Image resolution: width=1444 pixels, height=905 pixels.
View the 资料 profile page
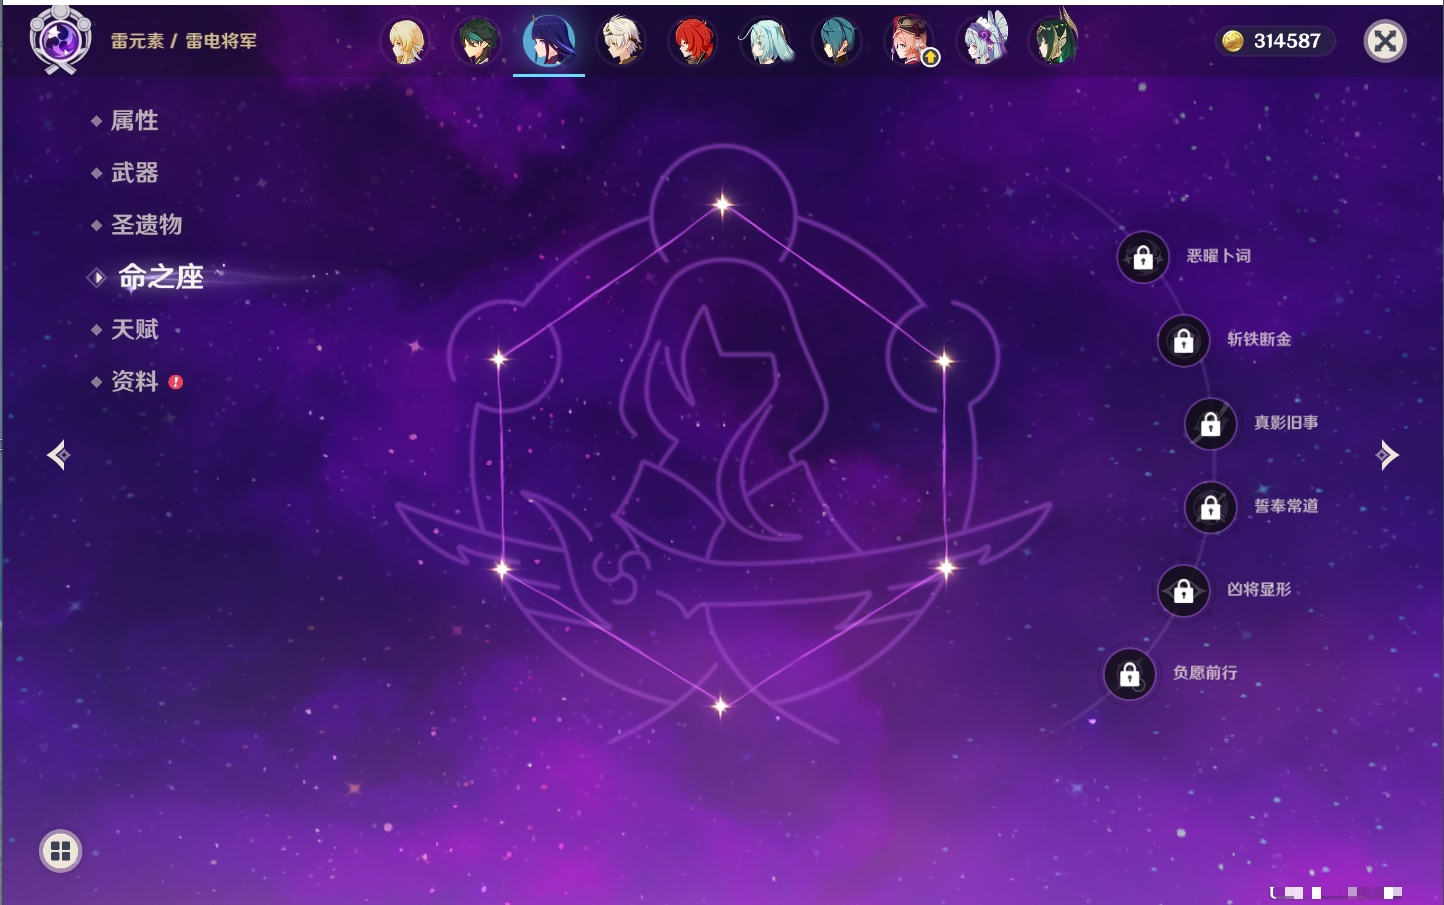[x=134, y=381]
